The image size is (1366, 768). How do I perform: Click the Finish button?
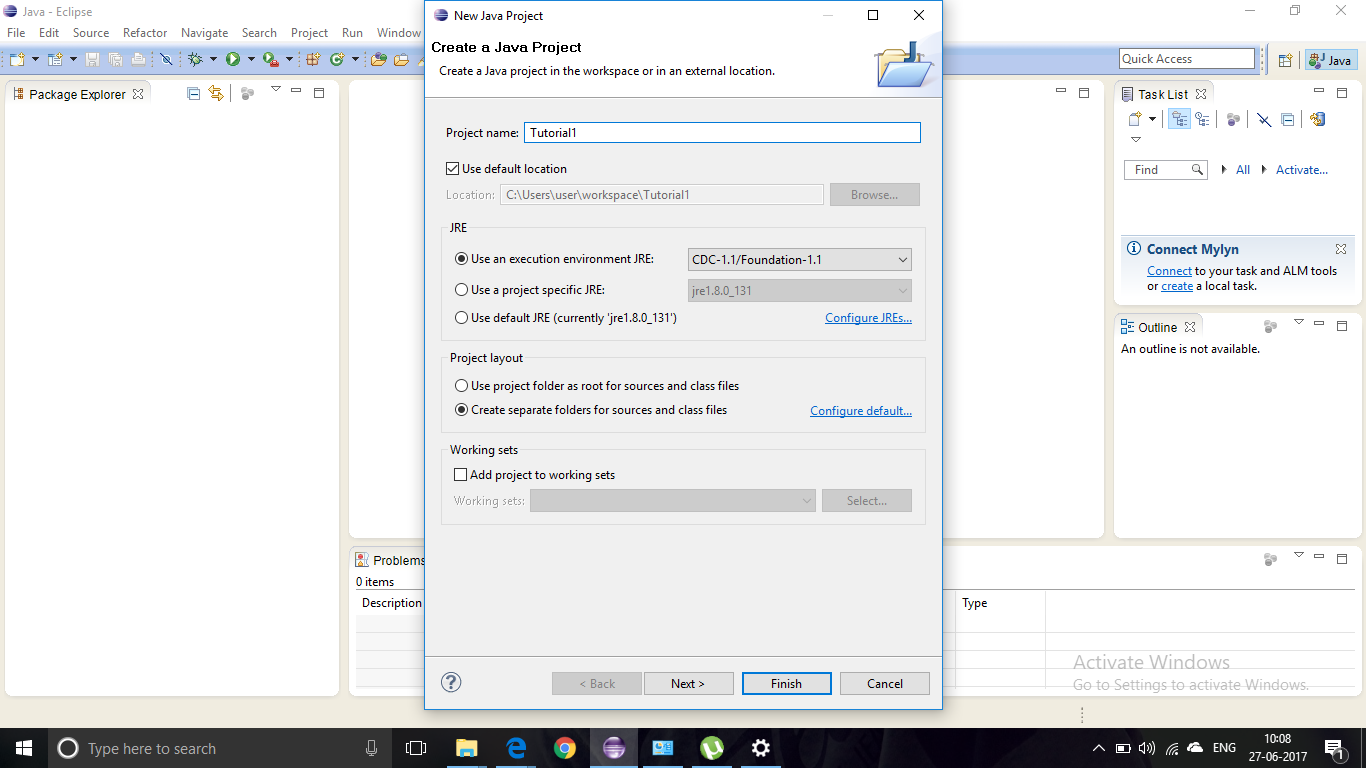tap(786, 684)
